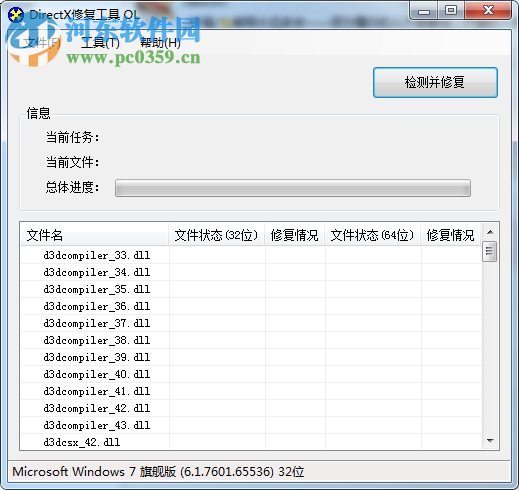Select the d3dcompiler_37.dll row
This screenshot has width=519, height=490.
251,323
